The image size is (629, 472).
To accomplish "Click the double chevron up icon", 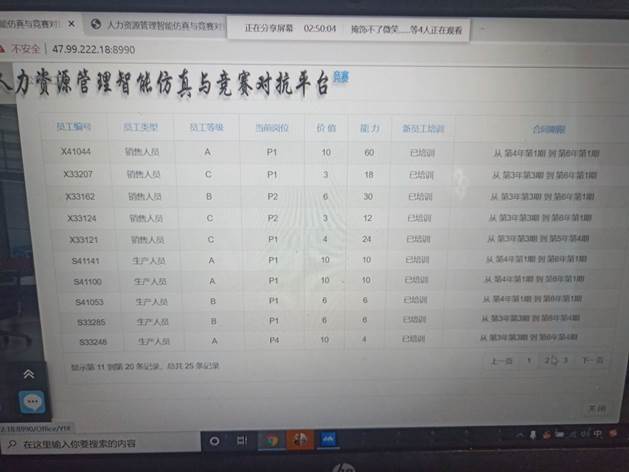I will pyautogui.click(x=29, y=373).
